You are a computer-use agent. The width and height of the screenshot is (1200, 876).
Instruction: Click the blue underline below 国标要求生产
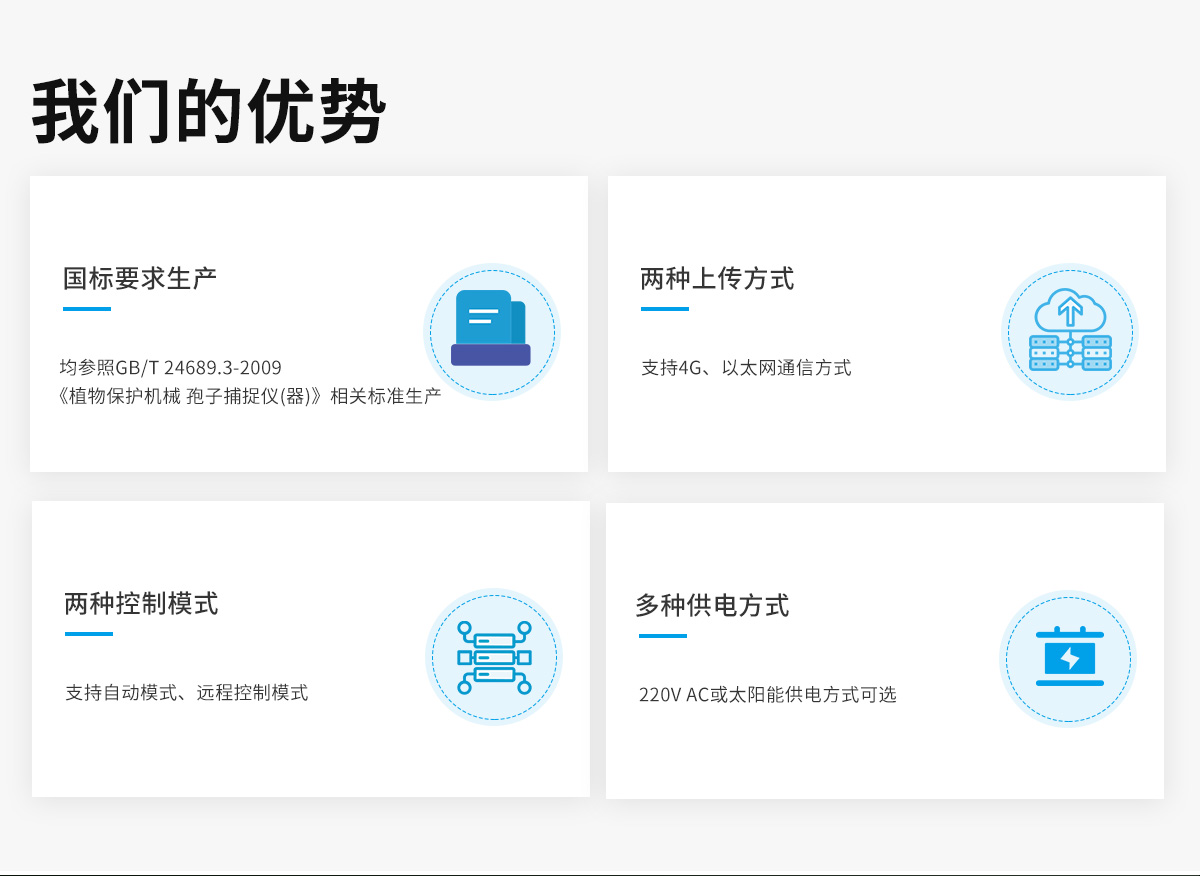coord(87,310)
